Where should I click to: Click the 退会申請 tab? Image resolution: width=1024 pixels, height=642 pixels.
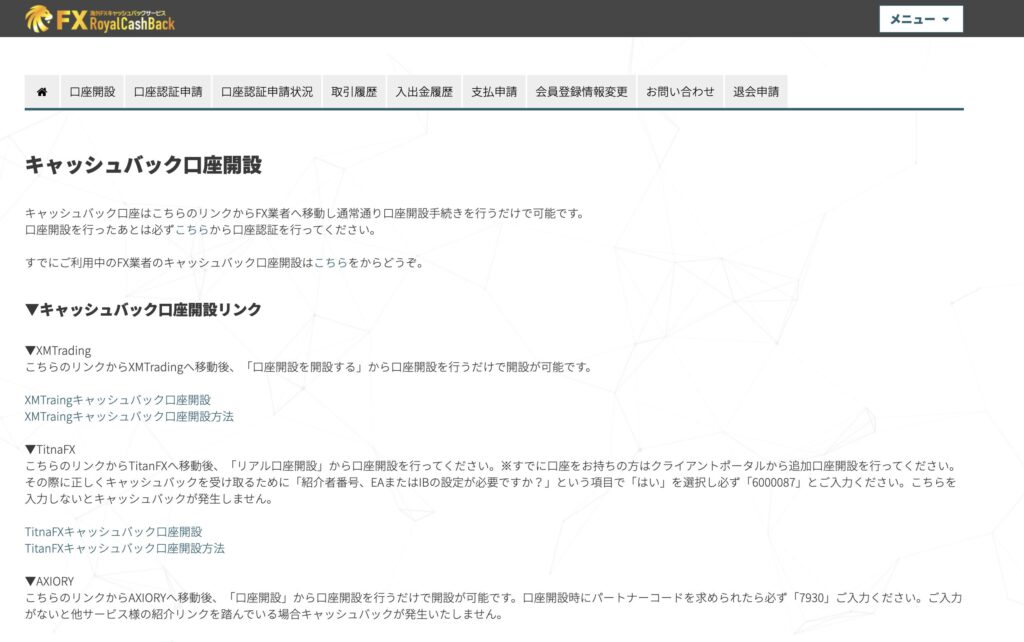[756, 92]
